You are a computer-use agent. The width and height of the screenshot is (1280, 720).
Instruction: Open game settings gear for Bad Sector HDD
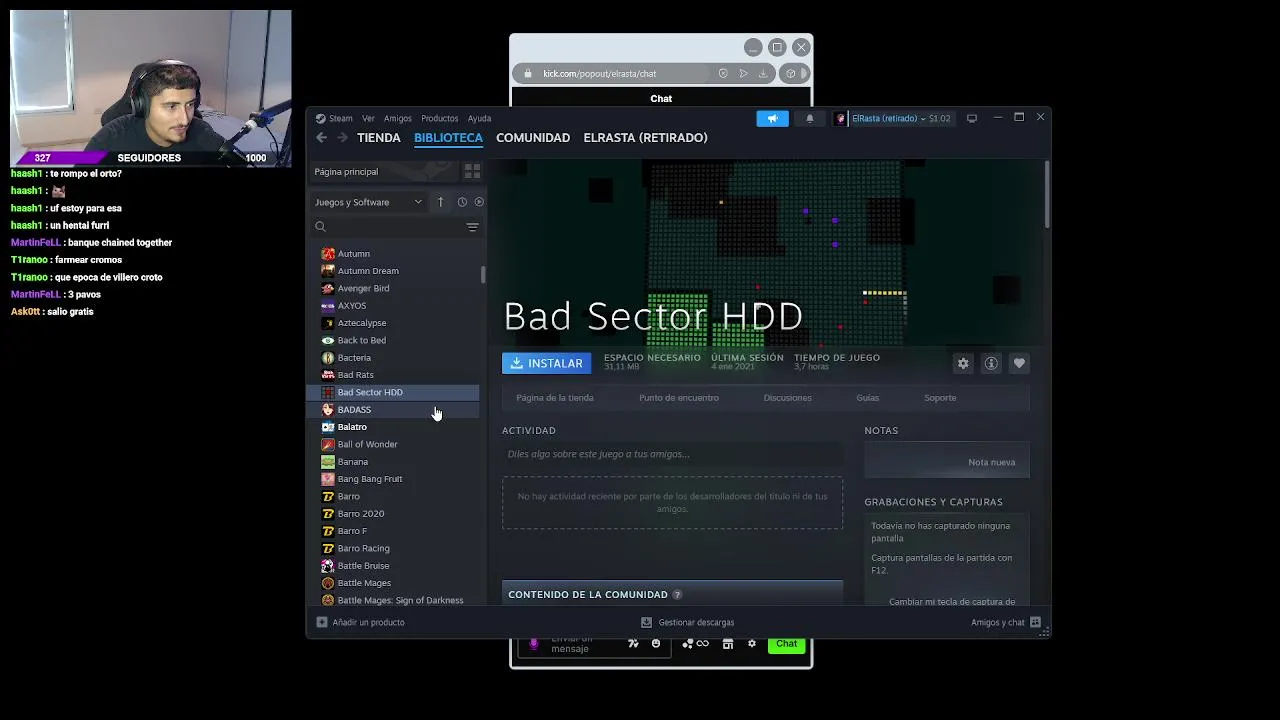click(x=963, y=363)
